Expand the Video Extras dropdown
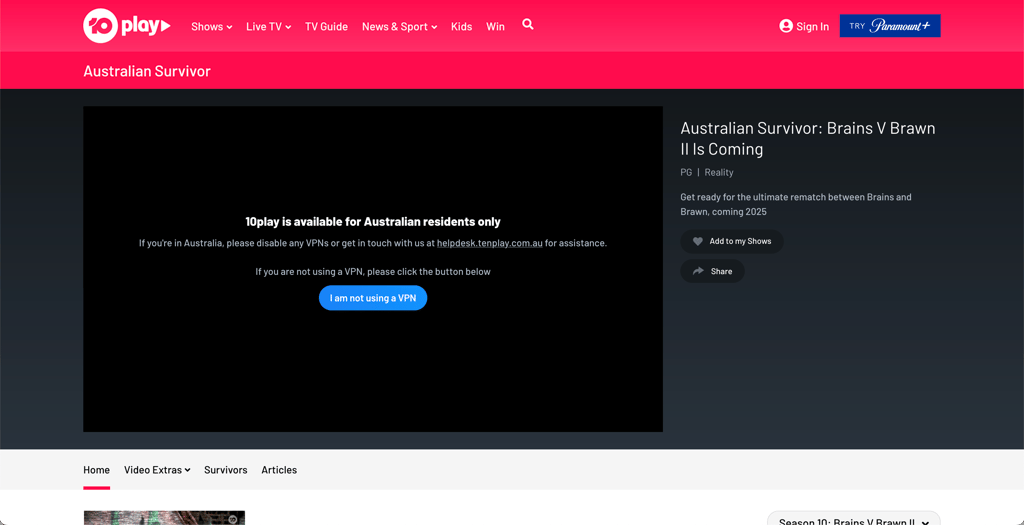1024x525 pixels. 157,470
